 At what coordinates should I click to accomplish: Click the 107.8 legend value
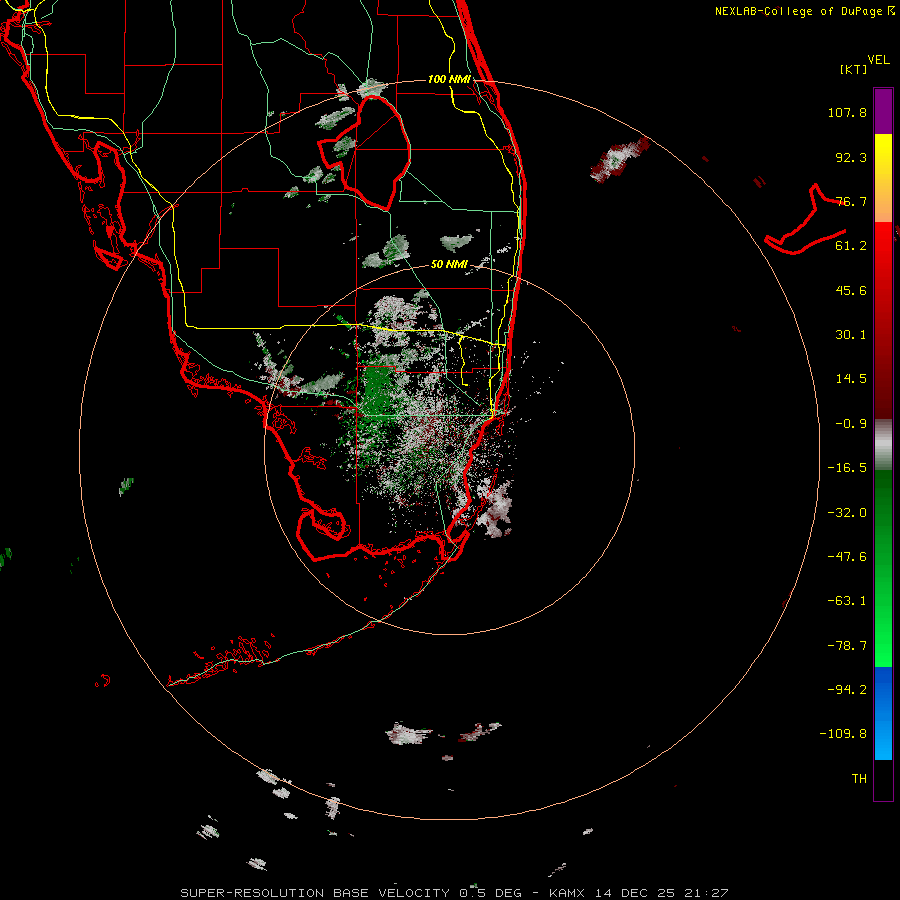(847, 112)
